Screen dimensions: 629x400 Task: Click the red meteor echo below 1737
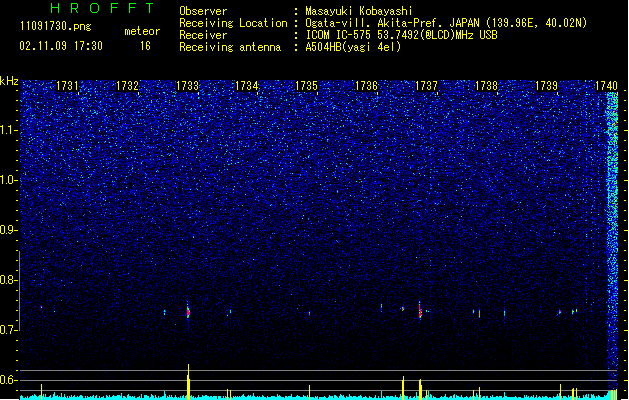[x=420, y=311]
